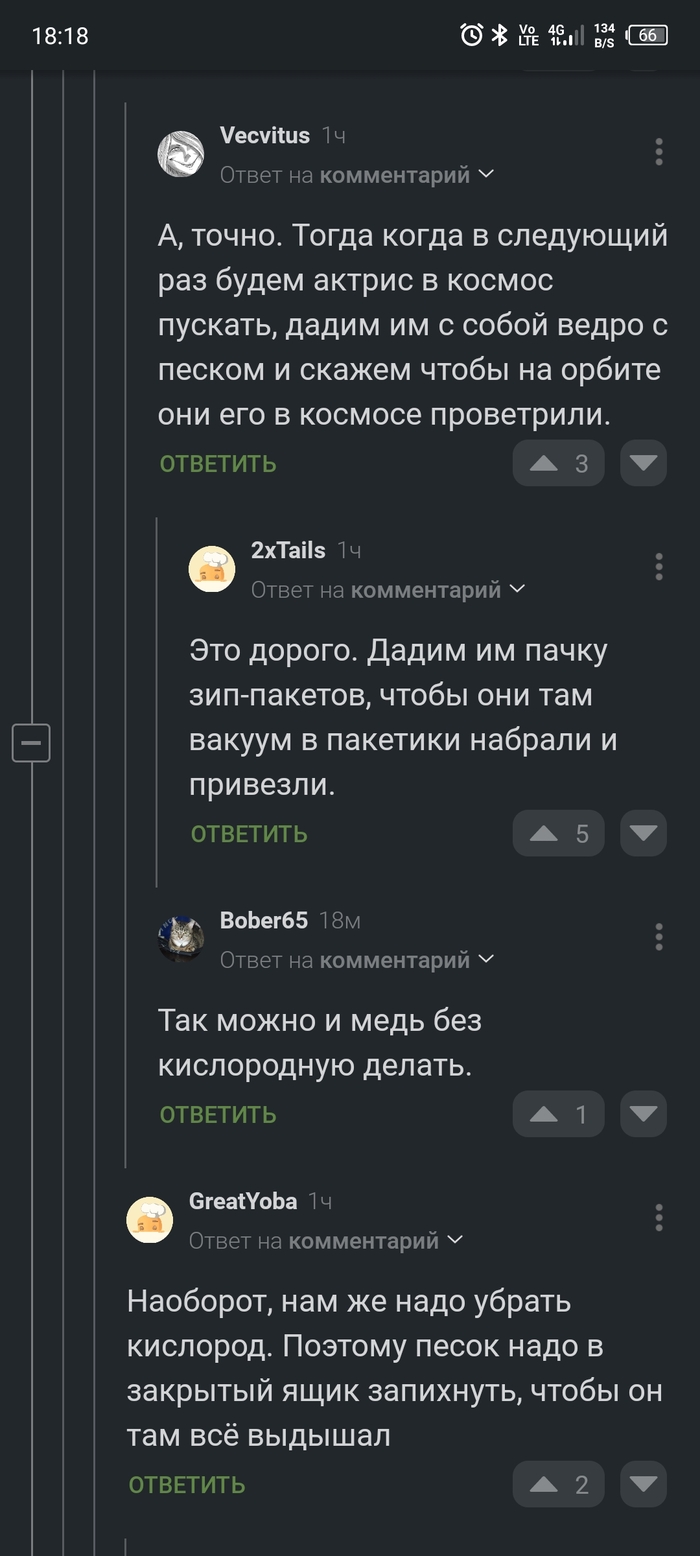Open three-dot menu on 2xTails's comment
This screenshot has height=1556, width=700.
point(658,567)
